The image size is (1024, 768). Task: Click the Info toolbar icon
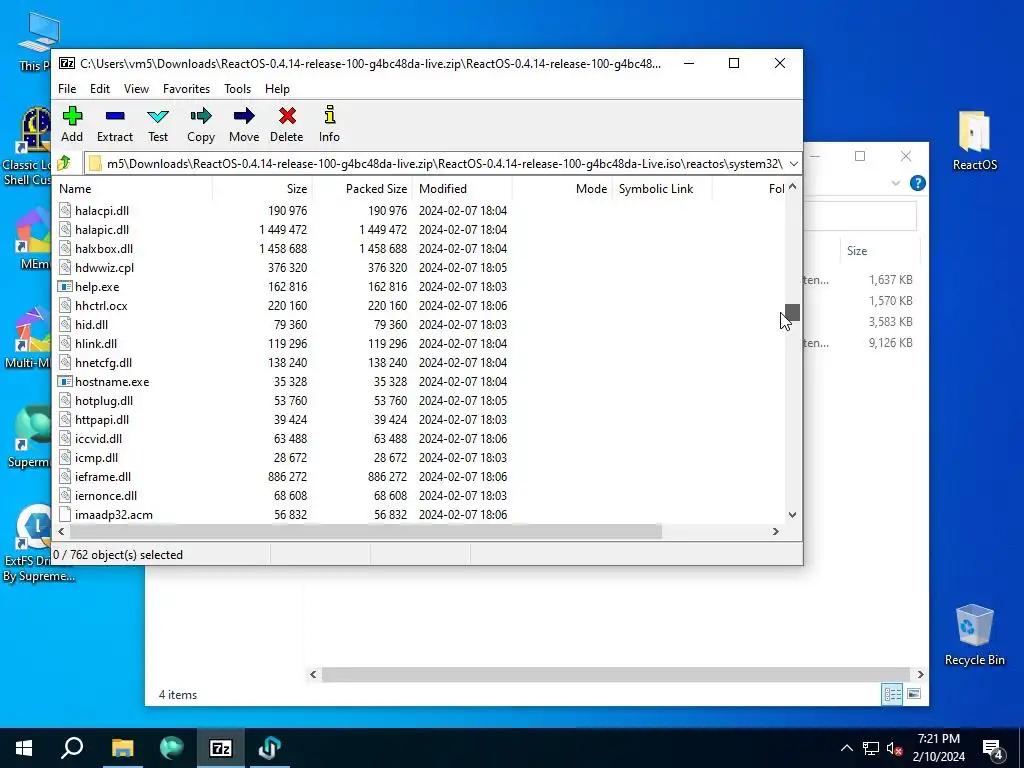[x=329, y=115]
